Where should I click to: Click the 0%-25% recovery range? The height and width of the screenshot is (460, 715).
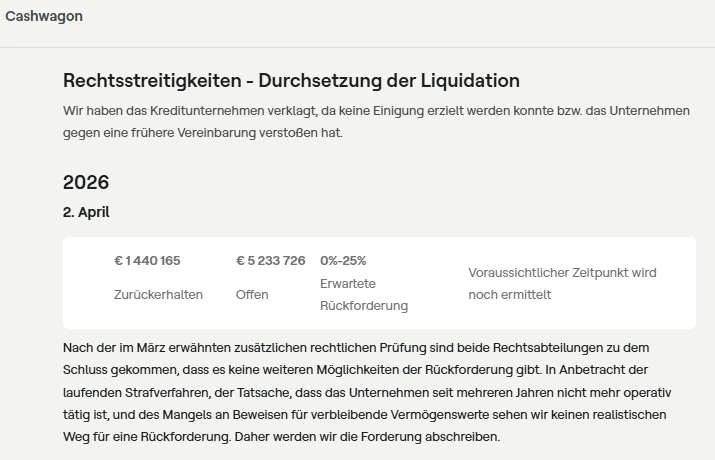point(343,261)
